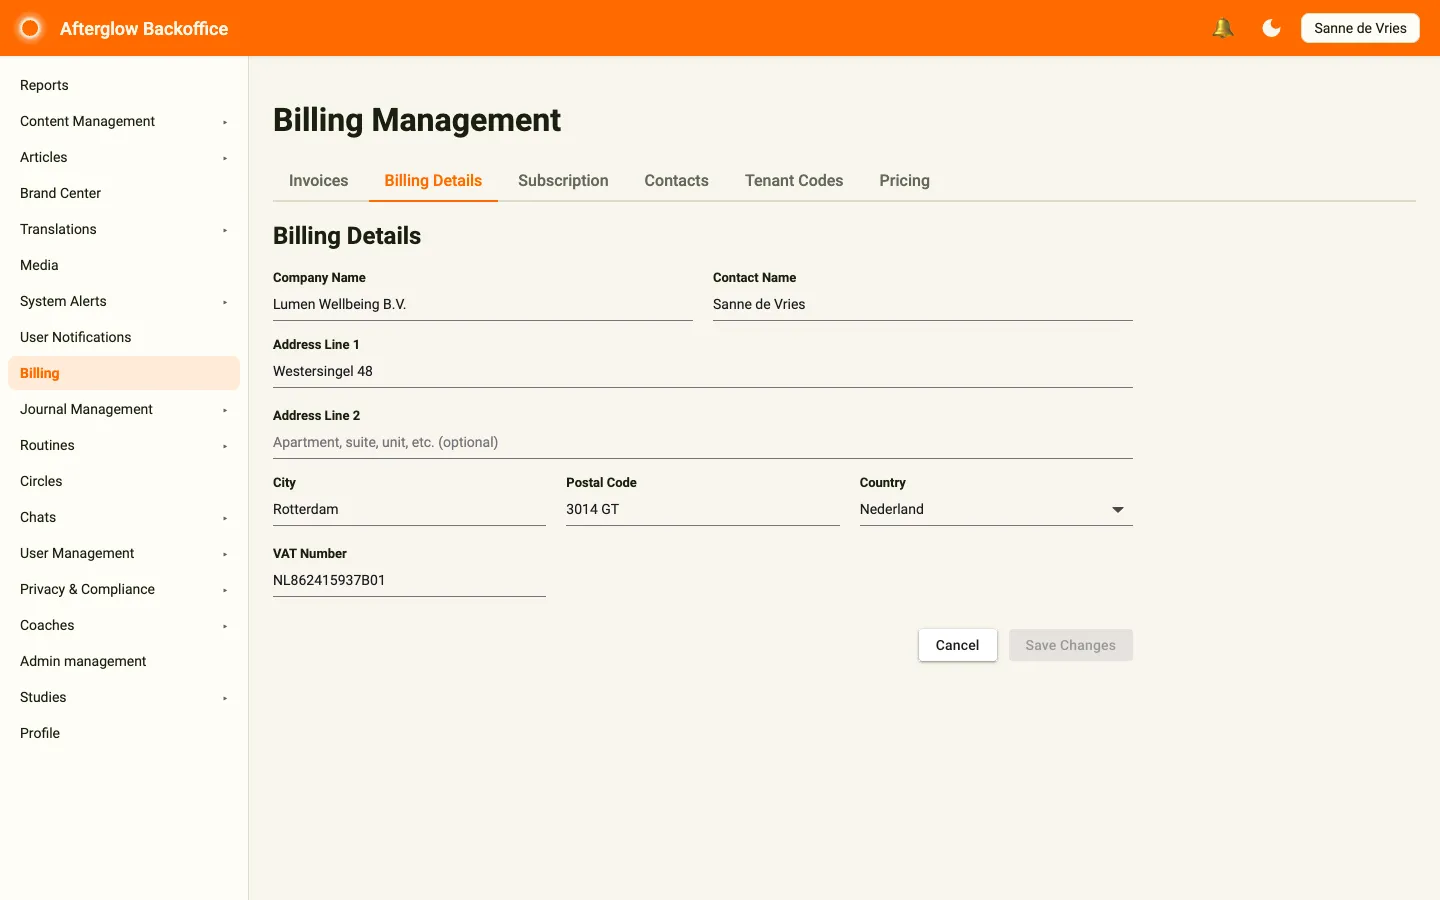
Task: Click the City input field
Action: [409, 510]
